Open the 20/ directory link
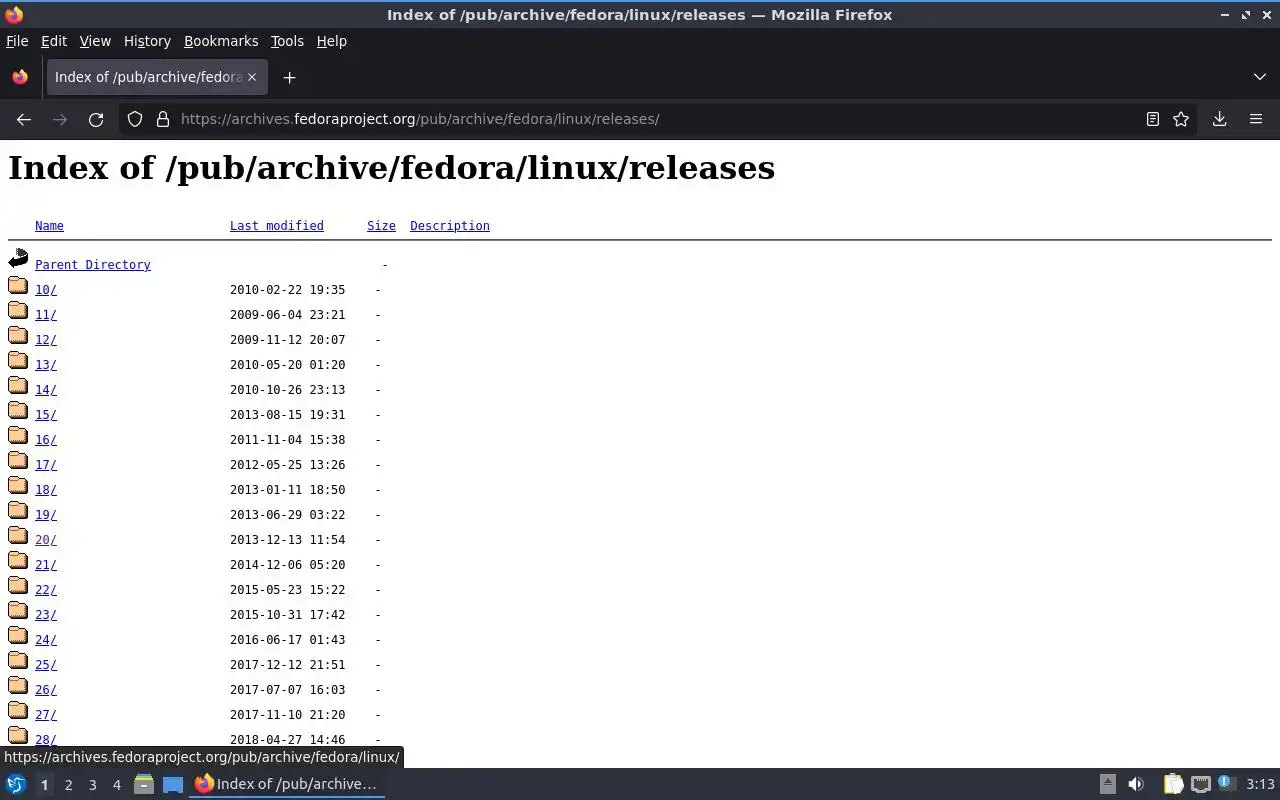The height and width of the screenshot is (800, 1280). pyautogui.click(x=46, y=540)
